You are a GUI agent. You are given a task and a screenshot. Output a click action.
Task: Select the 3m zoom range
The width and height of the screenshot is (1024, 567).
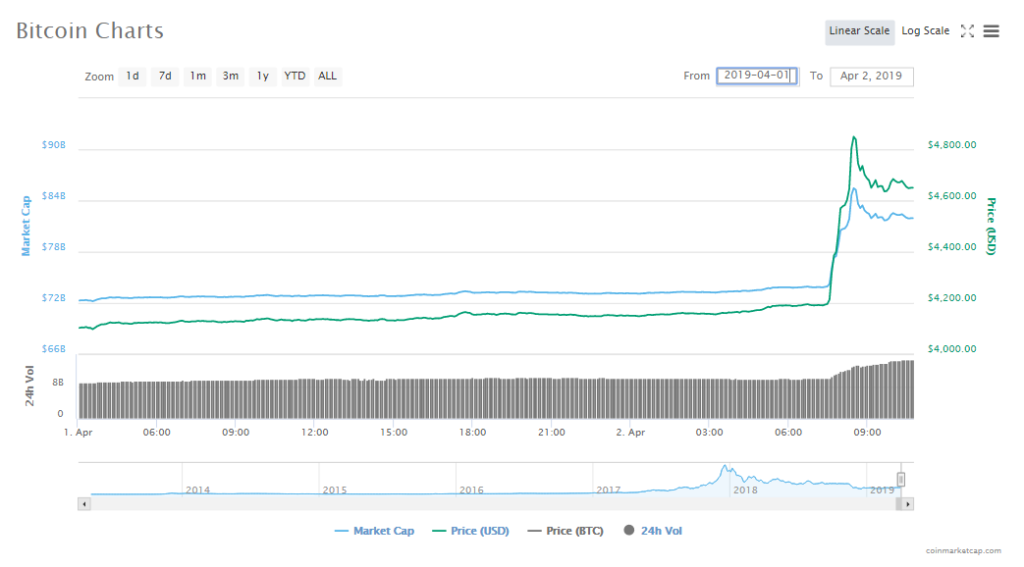[x=230, y=76]
